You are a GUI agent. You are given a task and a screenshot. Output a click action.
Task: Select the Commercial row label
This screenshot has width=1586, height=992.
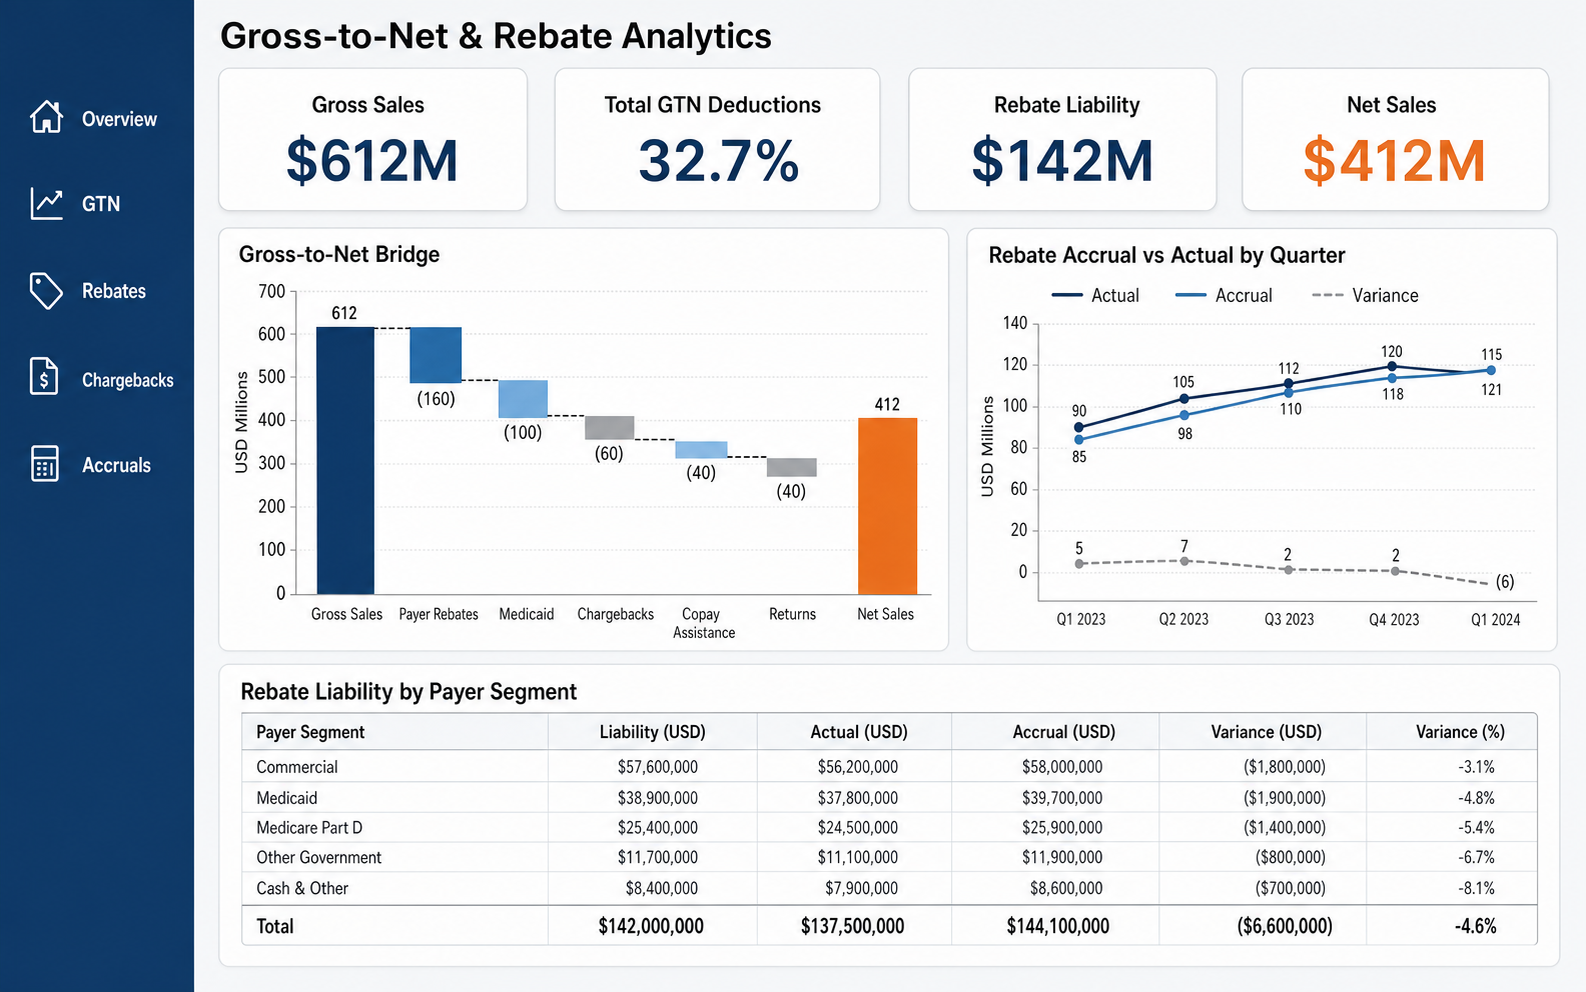point(297,767)
